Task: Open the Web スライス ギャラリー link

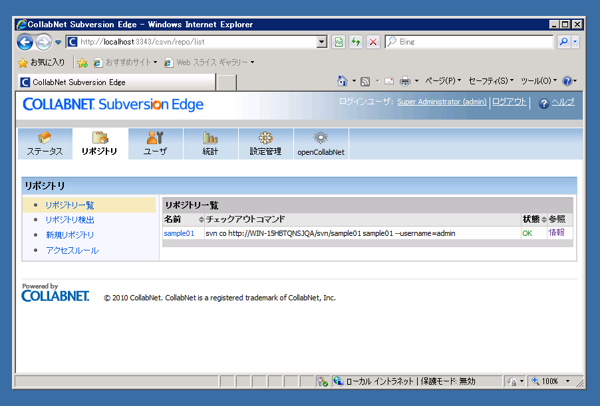Action: (x=209, y=62)
